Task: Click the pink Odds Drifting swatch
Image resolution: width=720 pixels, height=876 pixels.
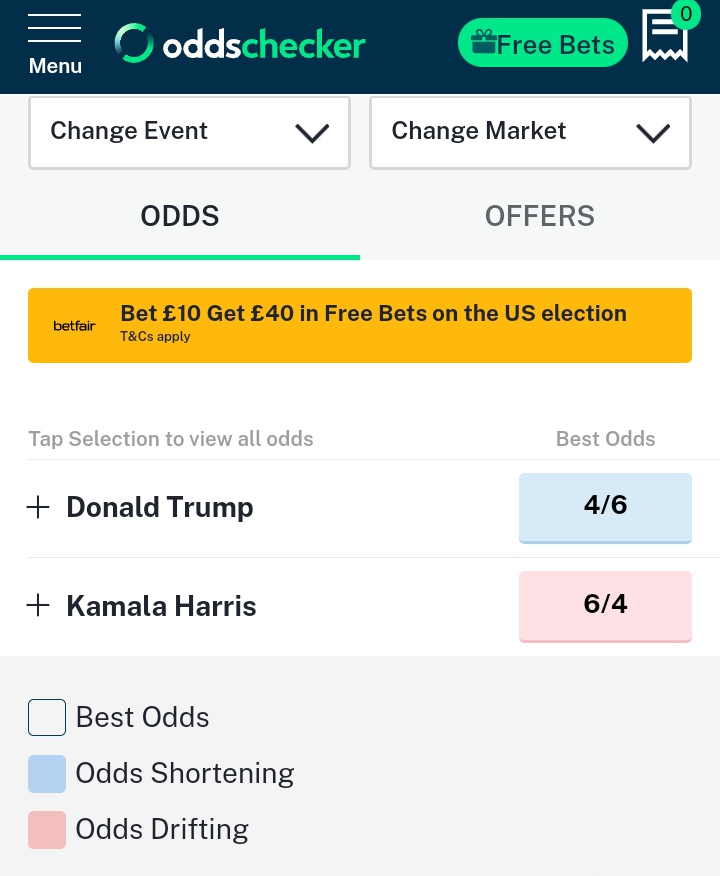Action: click(47, 830)
